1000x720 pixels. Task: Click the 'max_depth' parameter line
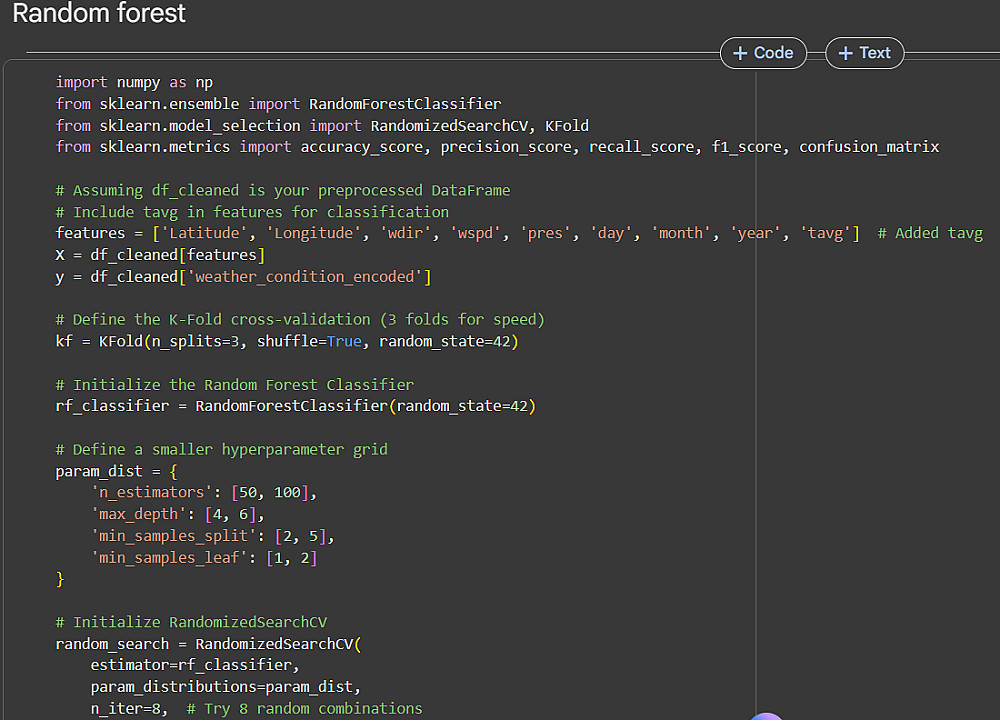point(177,515)
